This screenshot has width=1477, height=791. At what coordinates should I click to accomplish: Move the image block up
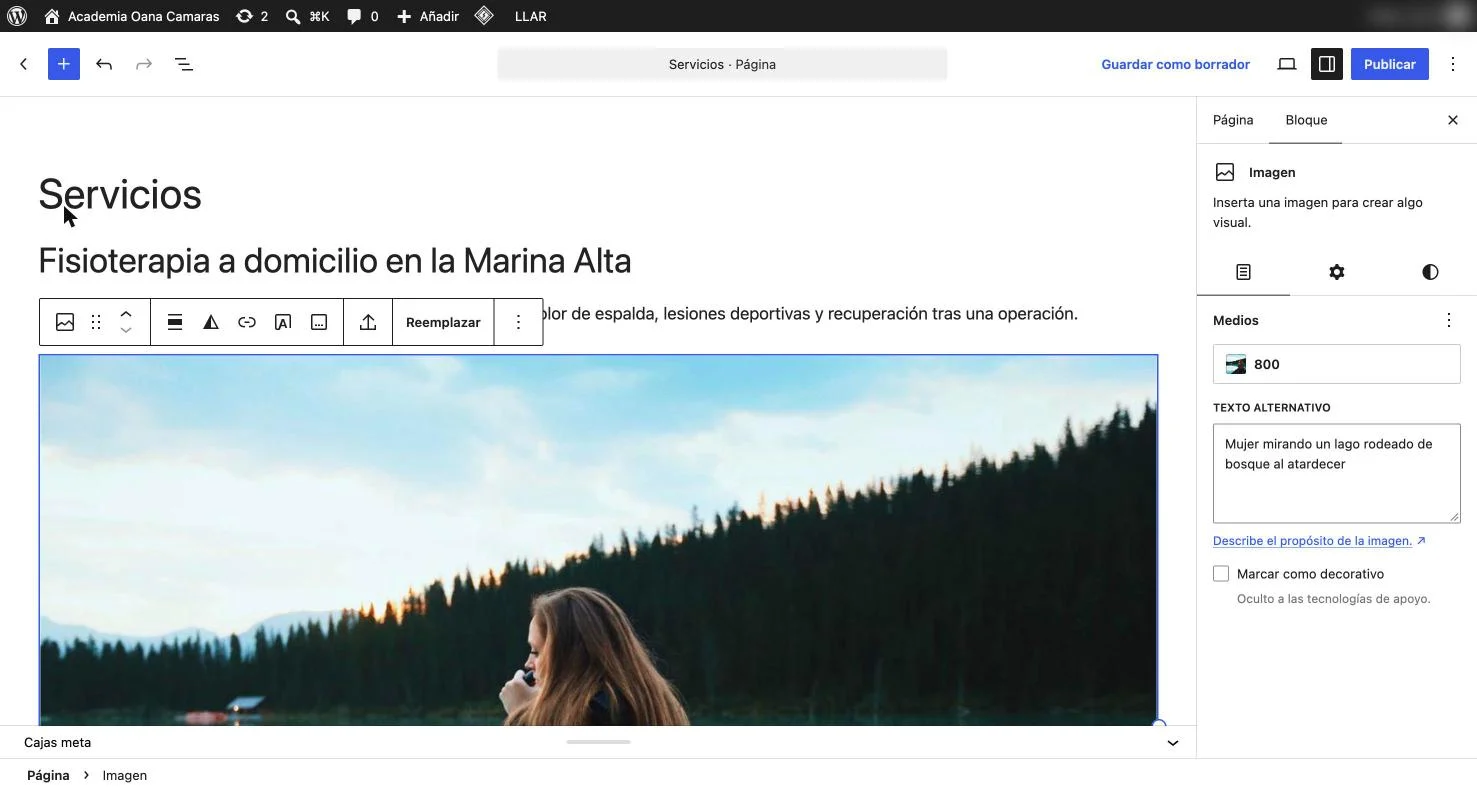[x=126, y=314]
